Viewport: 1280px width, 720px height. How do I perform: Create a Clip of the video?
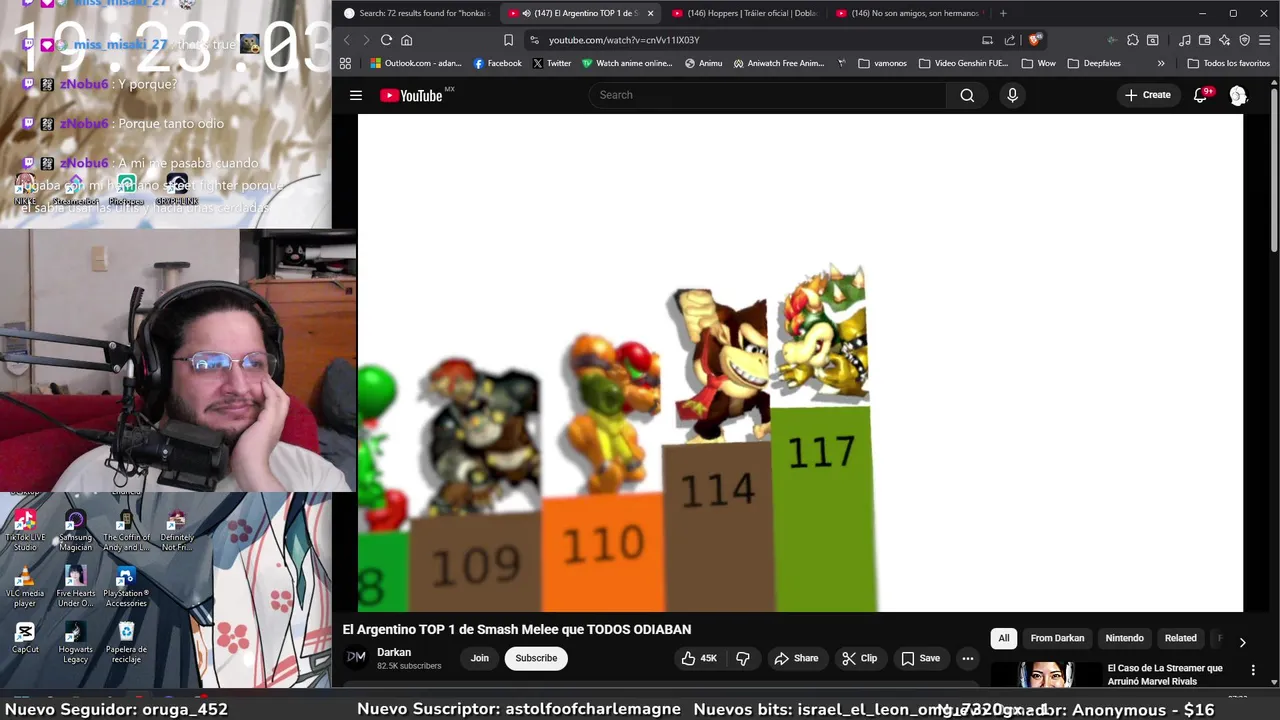[x=859, y=658]
